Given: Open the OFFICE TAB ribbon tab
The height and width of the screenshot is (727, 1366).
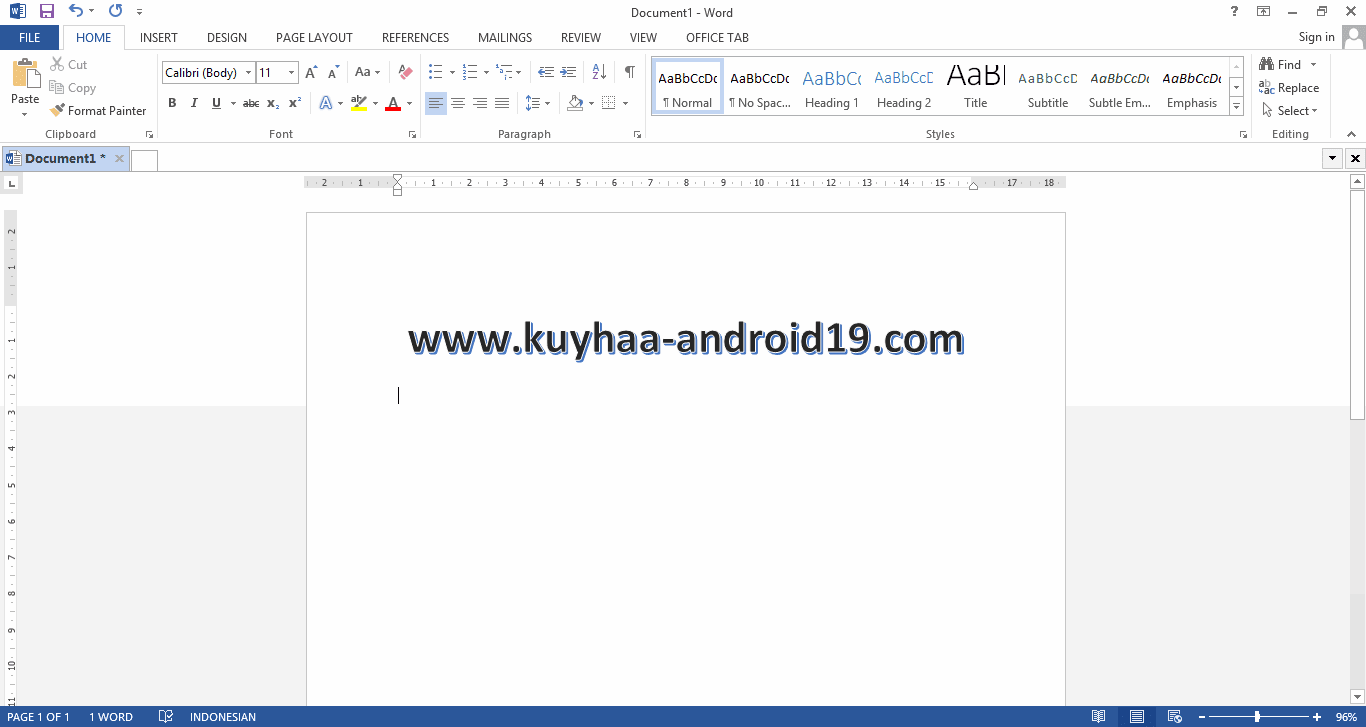Looking at the screenshot, I should 717,38.
